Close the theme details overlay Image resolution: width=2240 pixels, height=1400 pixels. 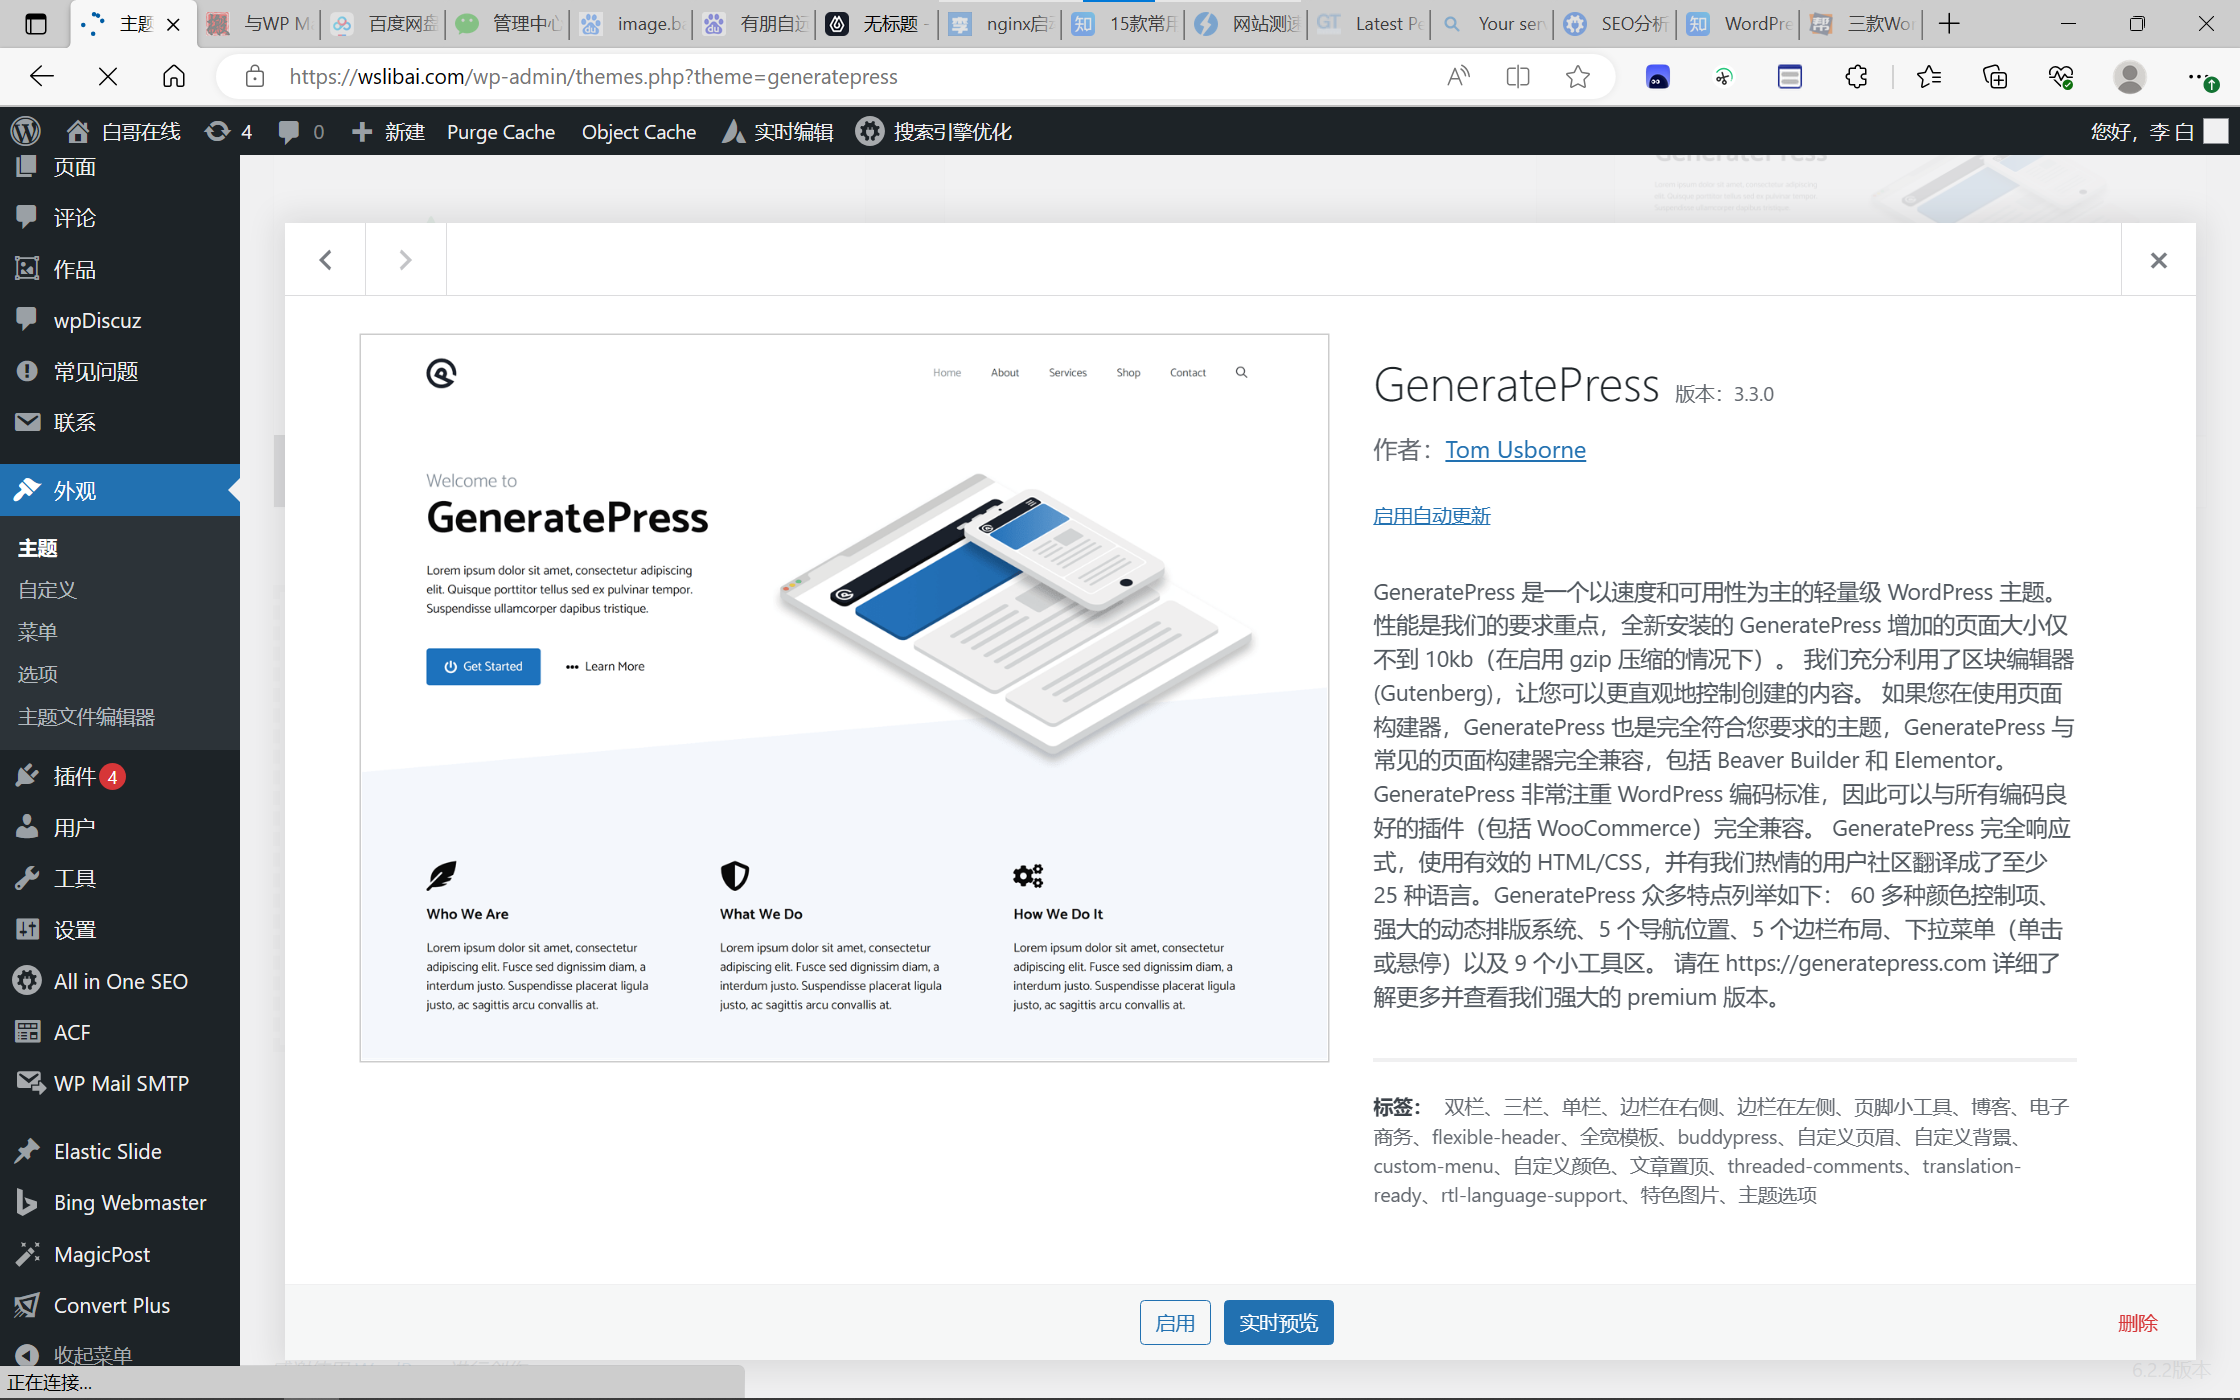click(x=2158, y=260)
